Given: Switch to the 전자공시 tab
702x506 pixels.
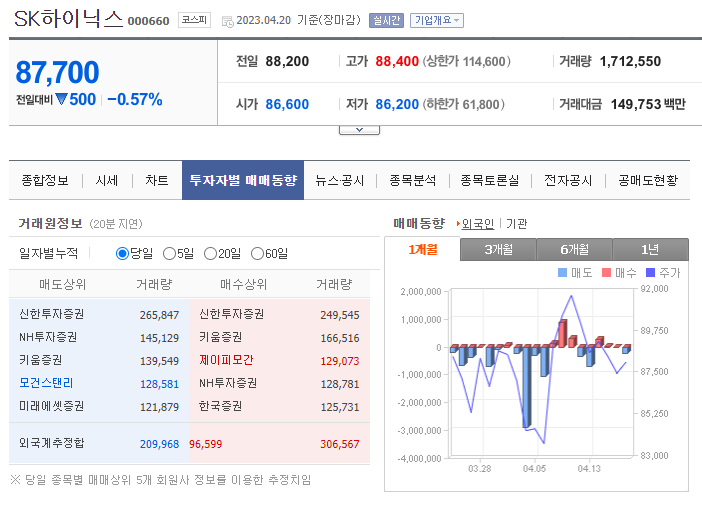Looking at the screenshot, I should [x=568, y=180].
